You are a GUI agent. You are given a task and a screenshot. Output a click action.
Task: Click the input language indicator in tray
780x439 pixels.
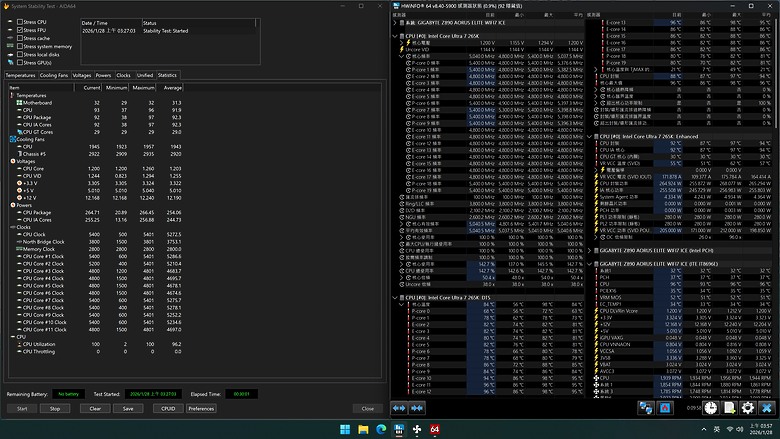717,429
